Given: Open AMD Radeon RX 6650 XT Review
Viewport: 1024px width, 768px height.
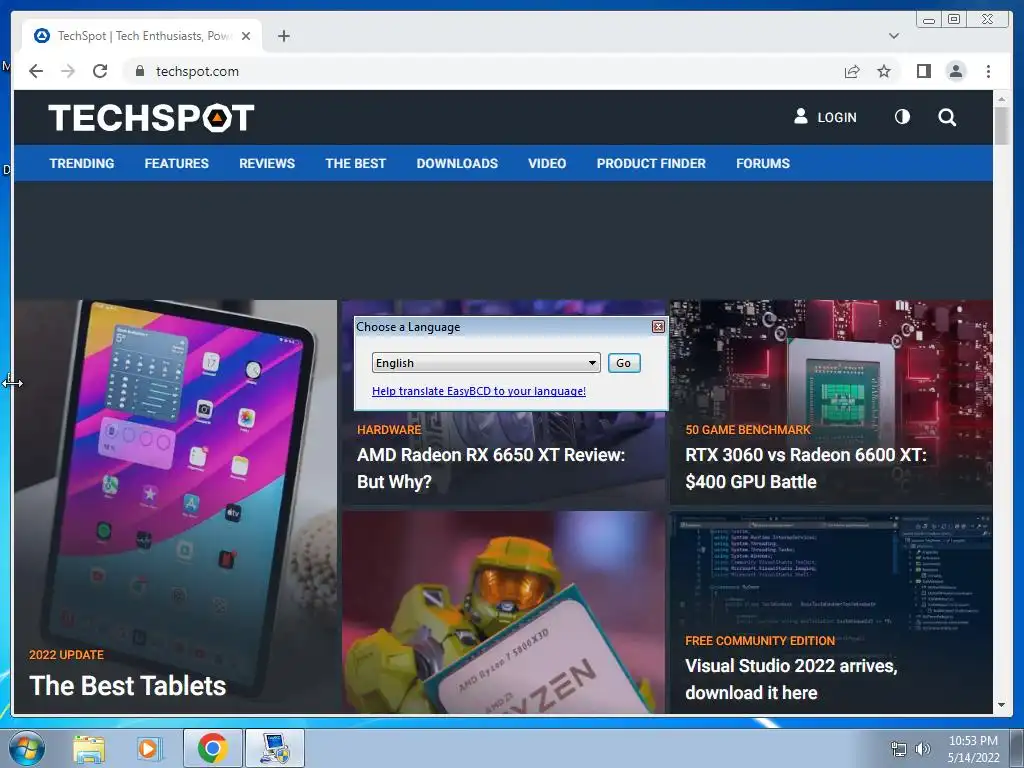Looking at the screenshot, I should [490, 468].
